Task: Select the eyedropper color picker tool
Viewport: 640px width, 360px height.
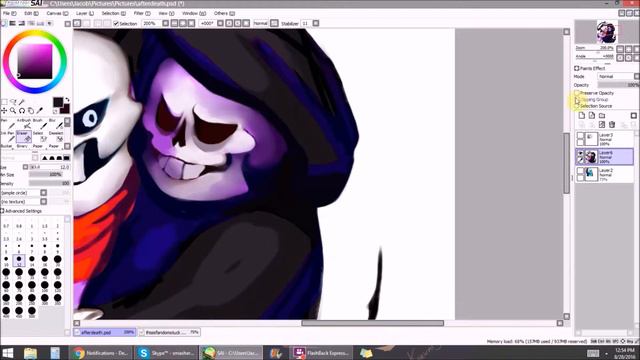Action: [40, 111]
